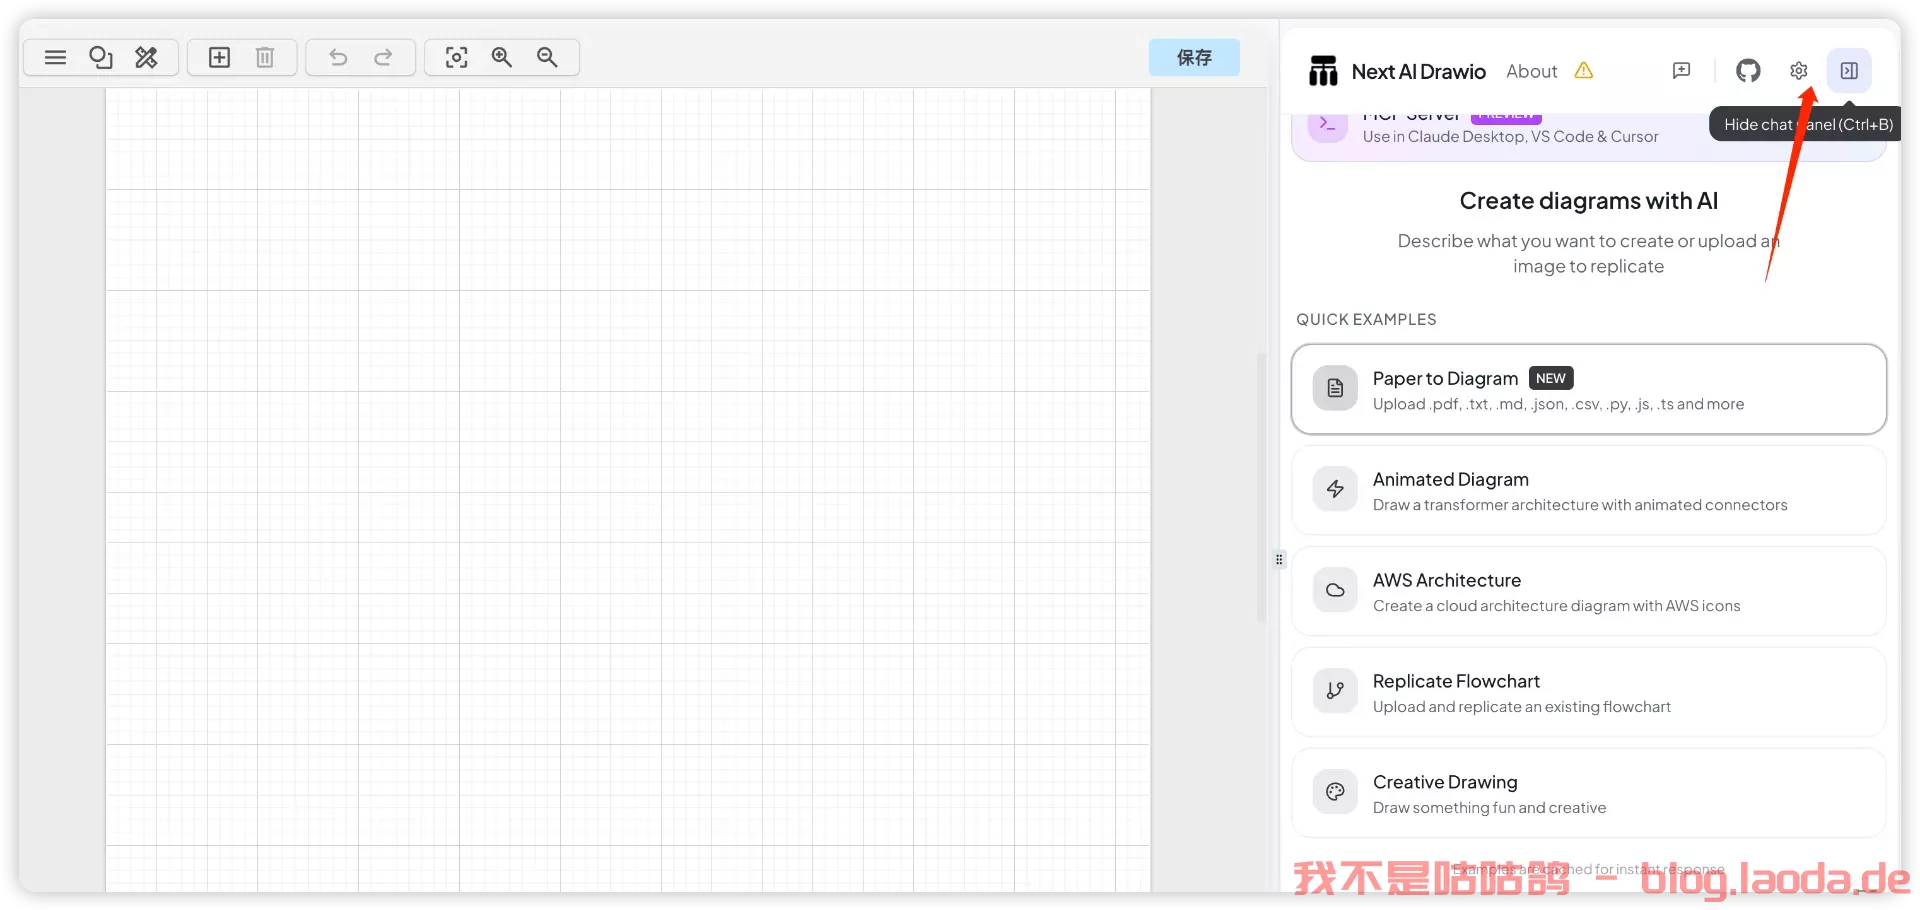Screen dimensions: 1920x910
Task: Click the redo arrow
Action: [x=383, y=58]
